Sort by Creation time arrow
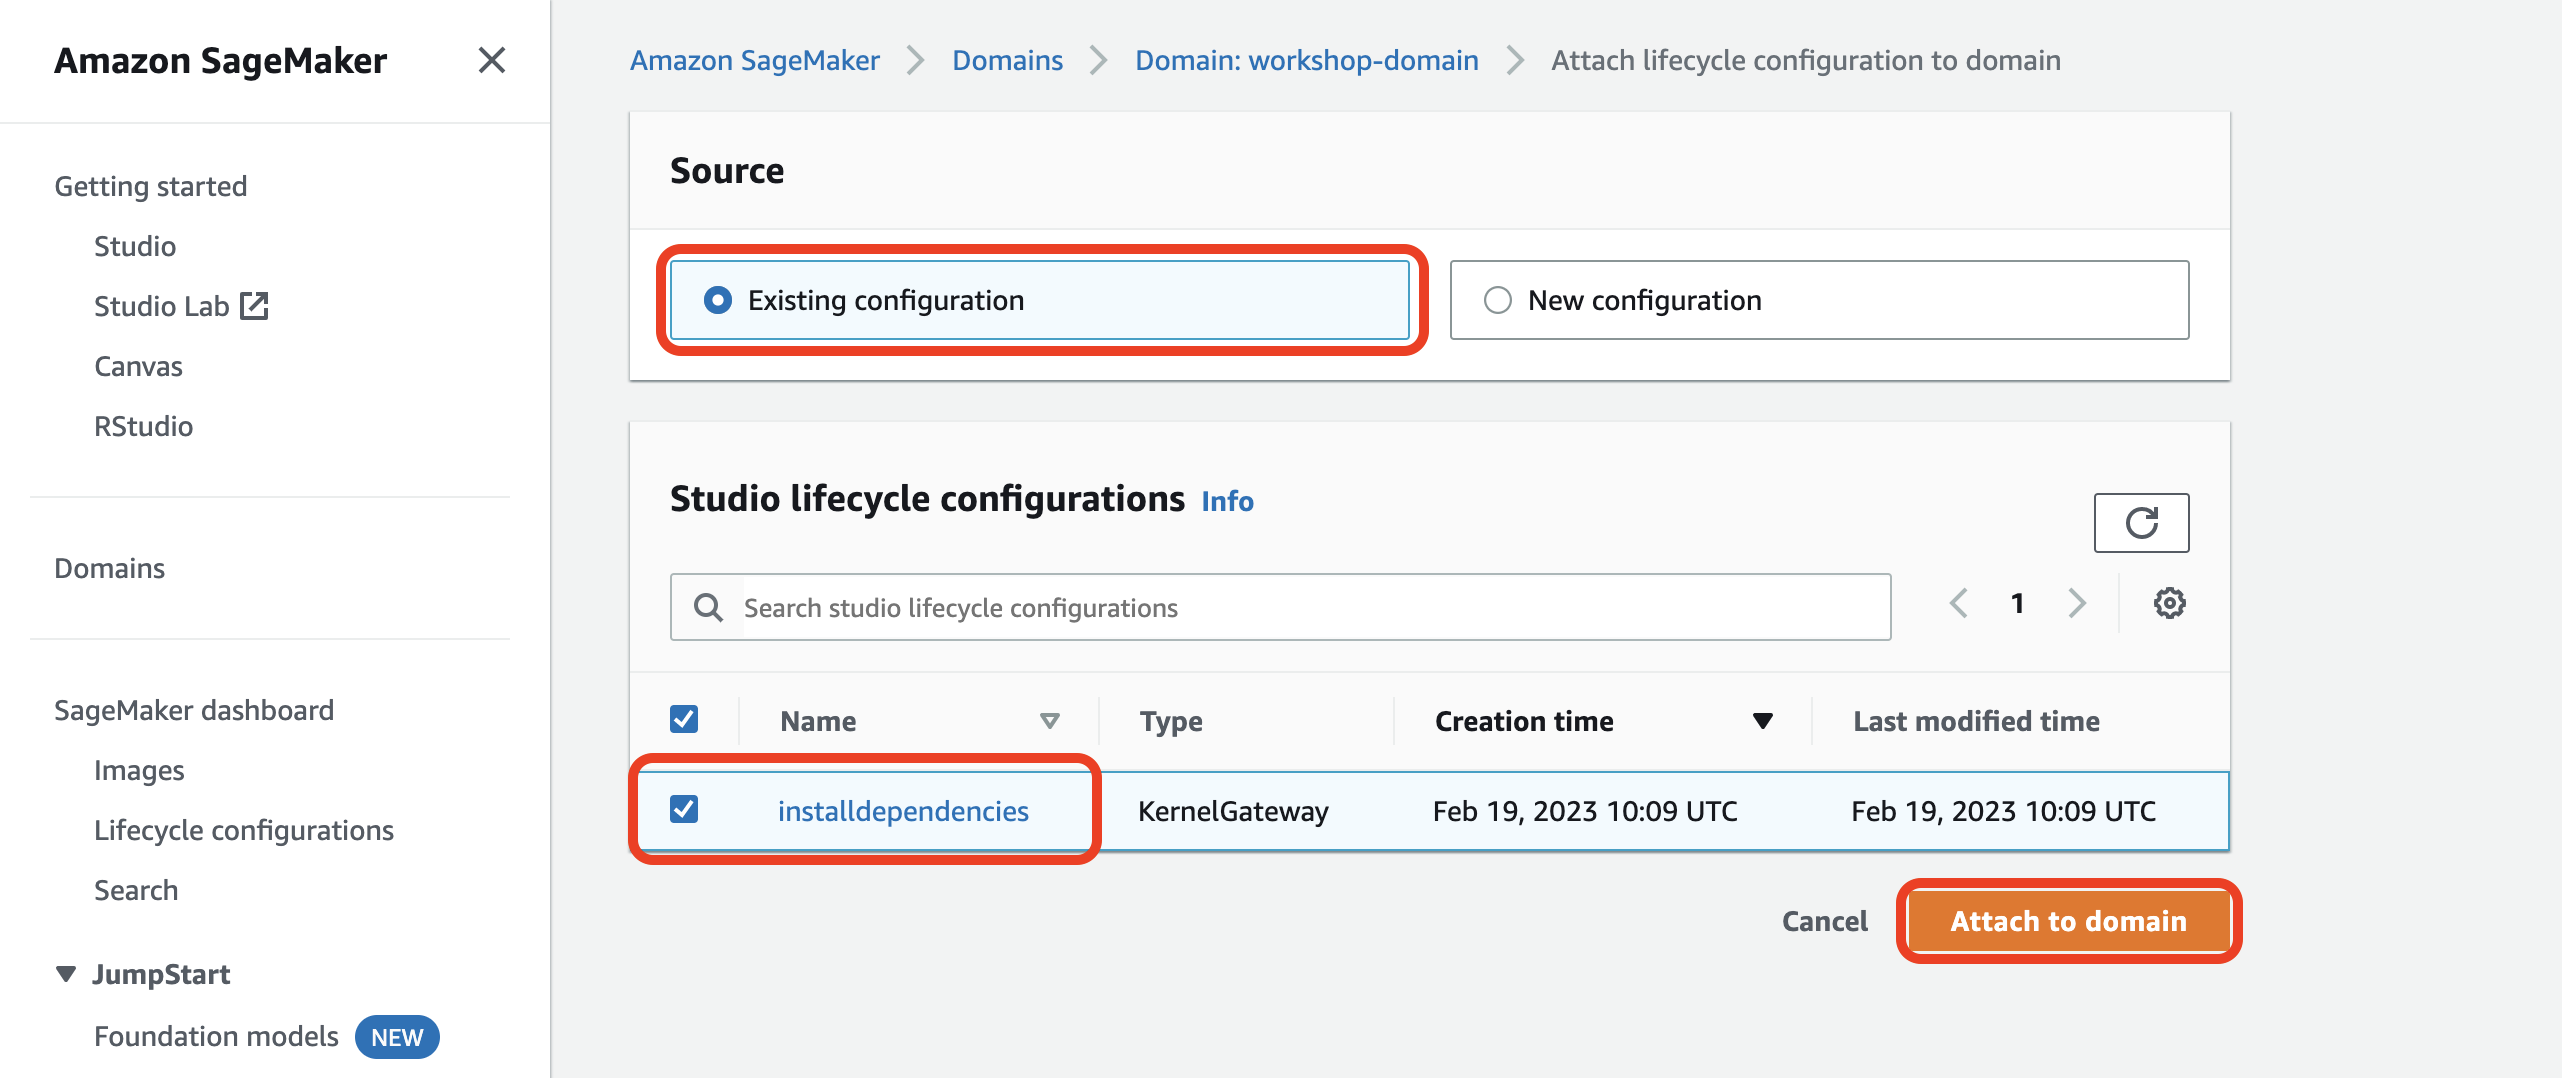This screenshot has height=1078, width=2562. (1762, 721)
